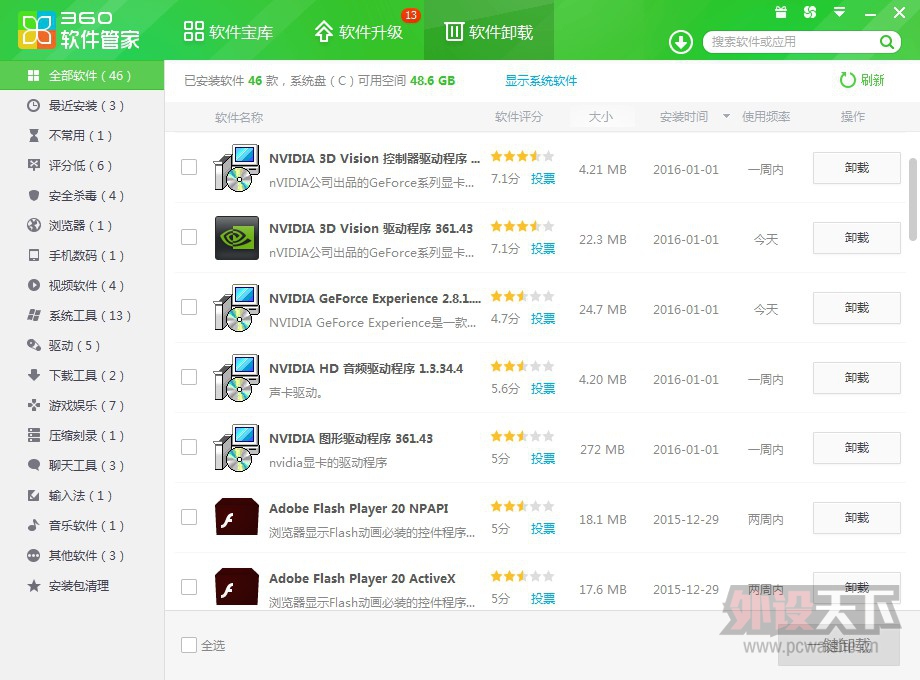Uninstall Adobe Flash Player 20 NPAPI with 卸载
This screenshot has width=920, height=680.
[857, 517]
